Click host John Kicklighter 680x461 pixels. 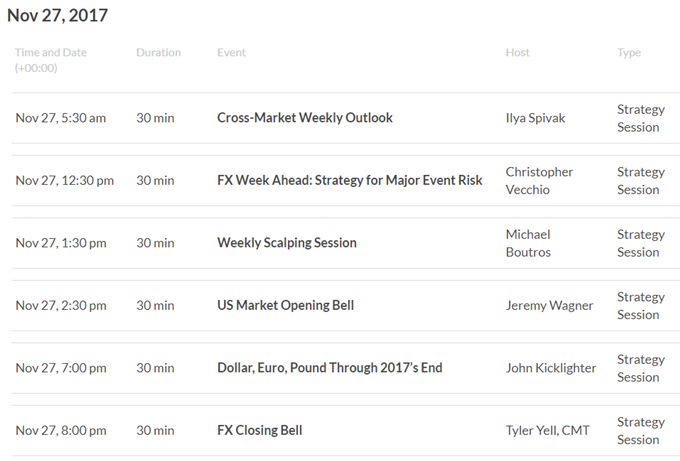pyautogui.click(x=551, y=368)
